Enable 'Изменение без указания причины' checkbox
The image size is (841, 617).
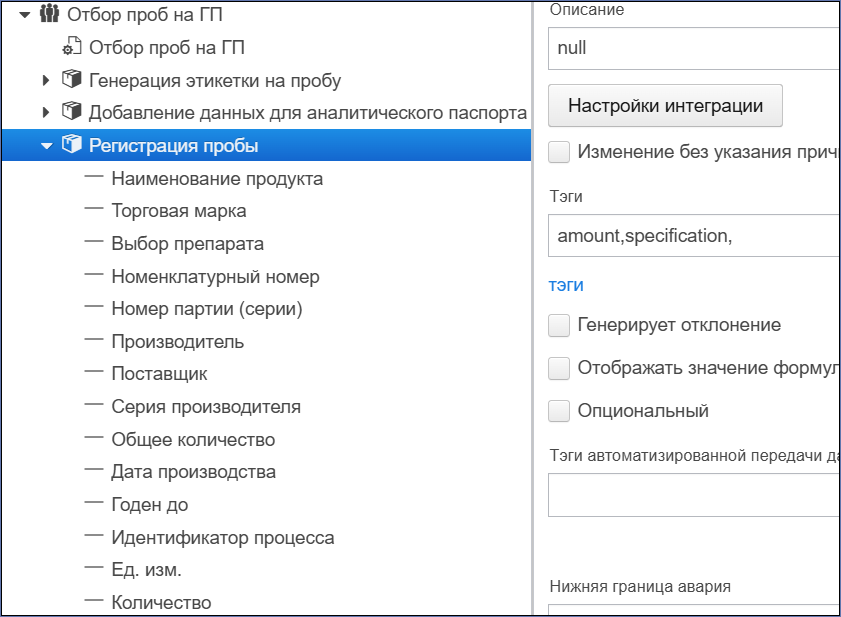[559, 152]
